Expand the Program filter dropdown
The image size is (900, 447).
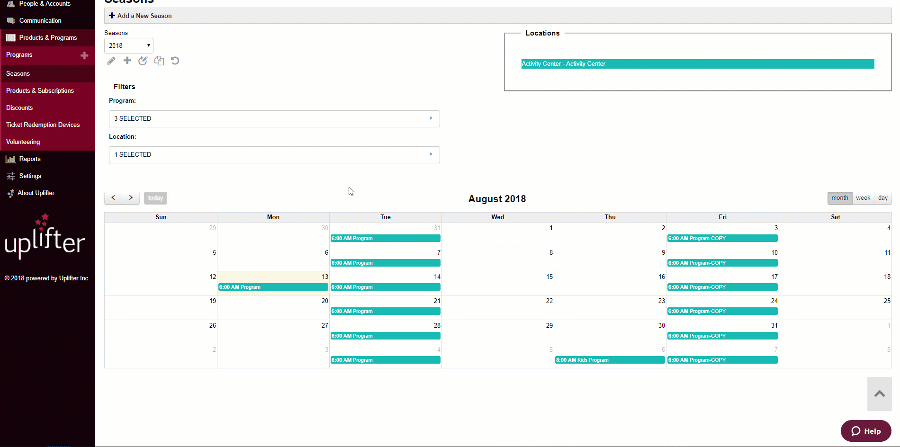pos(274,119)
